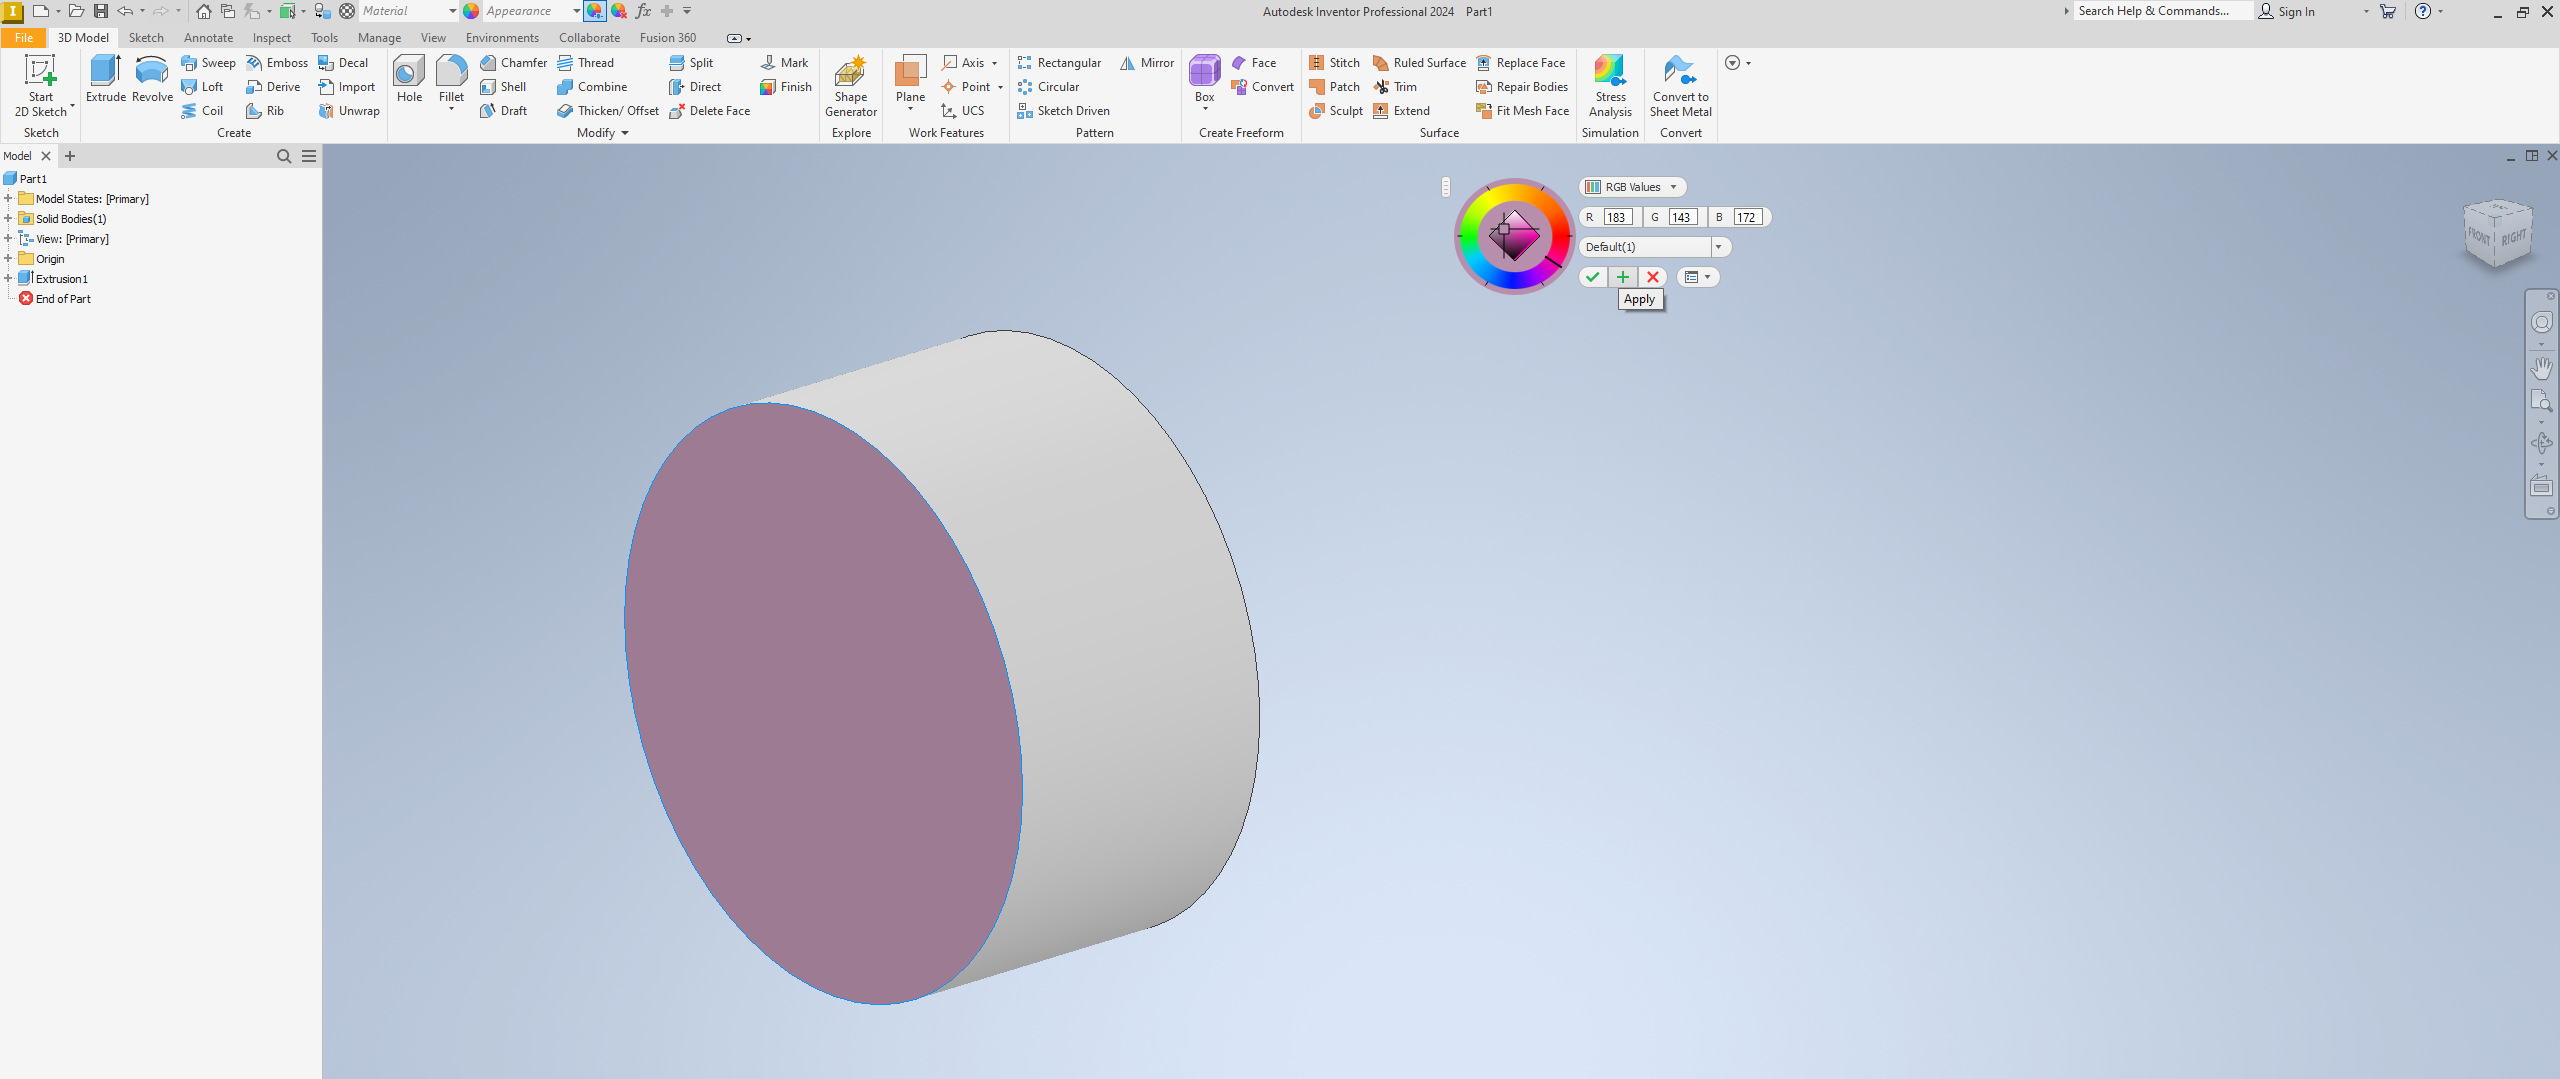Image resolution: width=2560 pixels, height=1079 pixels.
Task: Open the Environments tab
Action: (x=502, y=38)
